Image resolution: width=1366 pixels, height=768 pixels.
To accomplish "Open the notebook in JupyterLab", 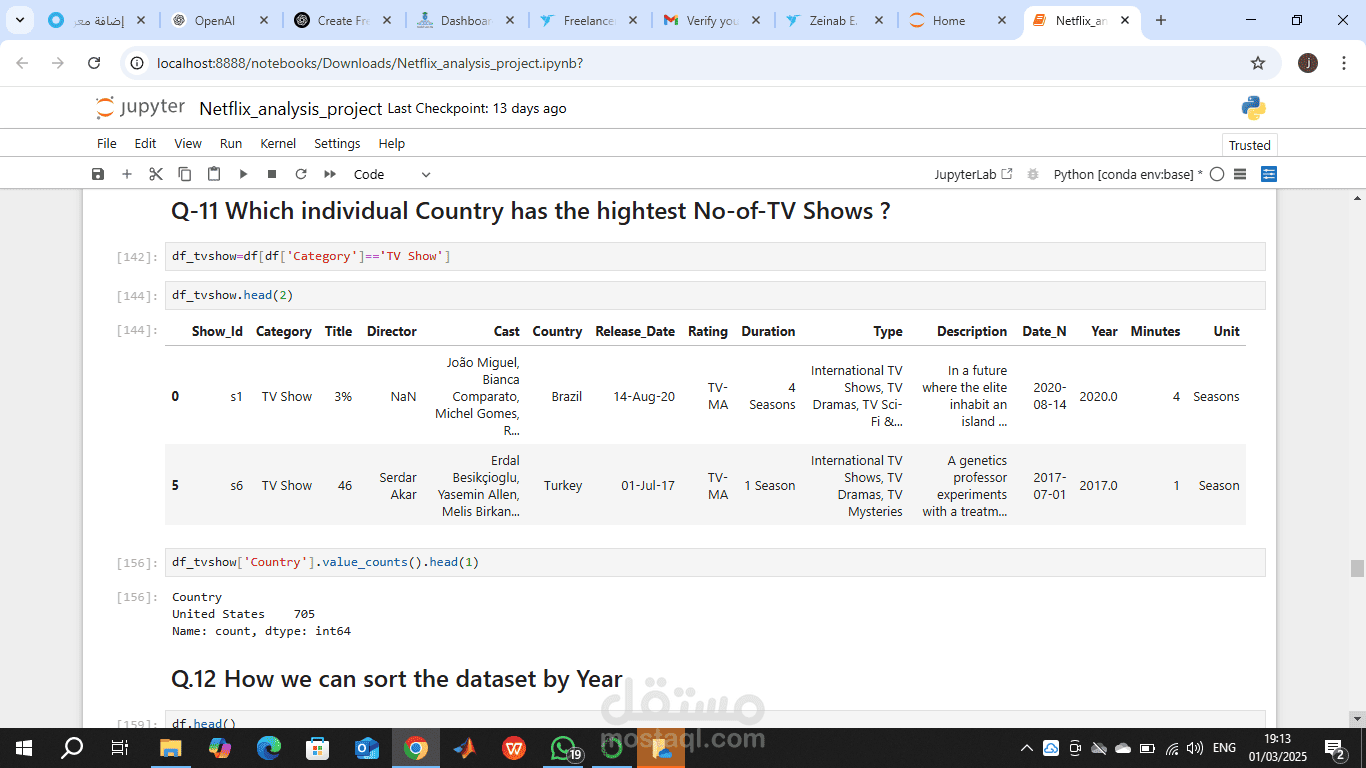I will coord(973,174).
